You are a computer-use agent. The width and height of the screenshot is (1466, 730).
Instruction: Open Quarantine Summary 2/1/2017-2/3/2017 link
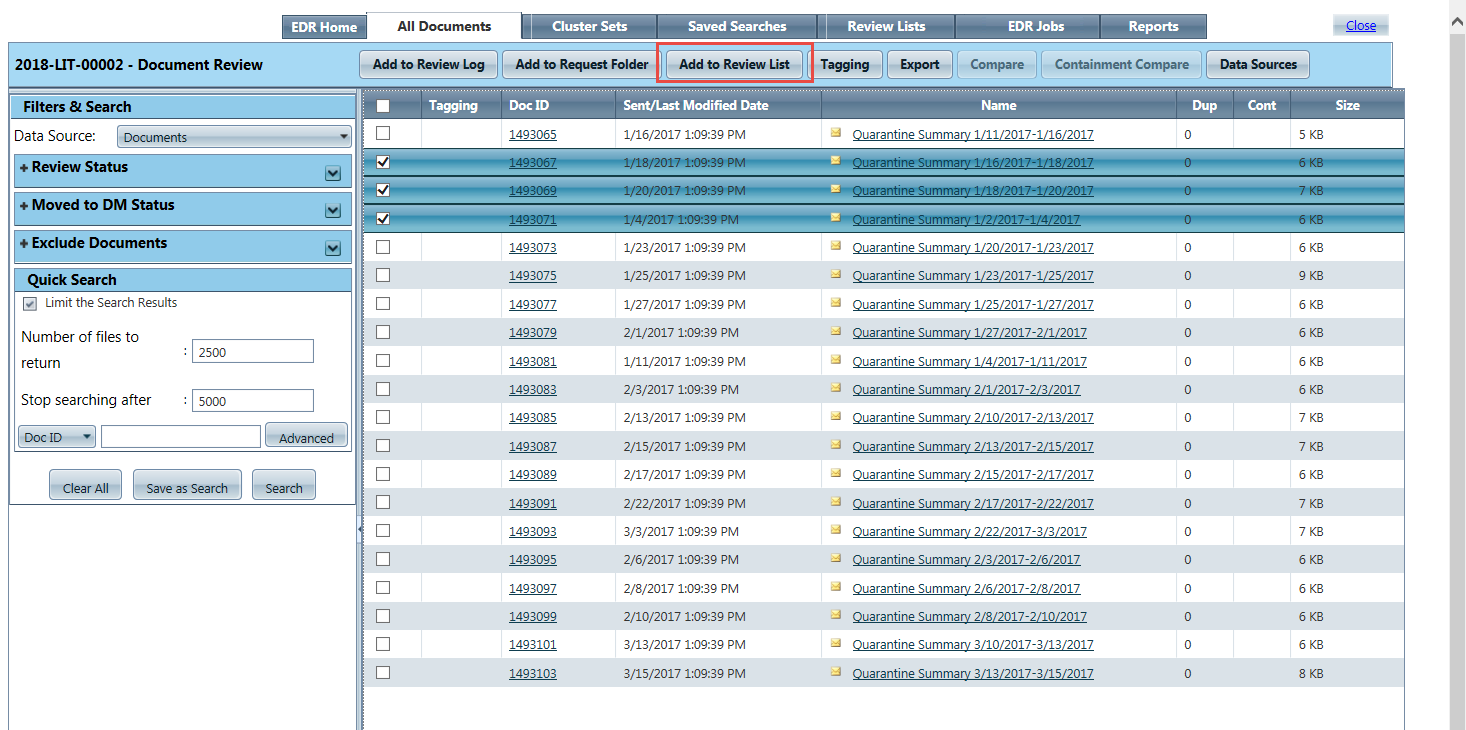966,390
